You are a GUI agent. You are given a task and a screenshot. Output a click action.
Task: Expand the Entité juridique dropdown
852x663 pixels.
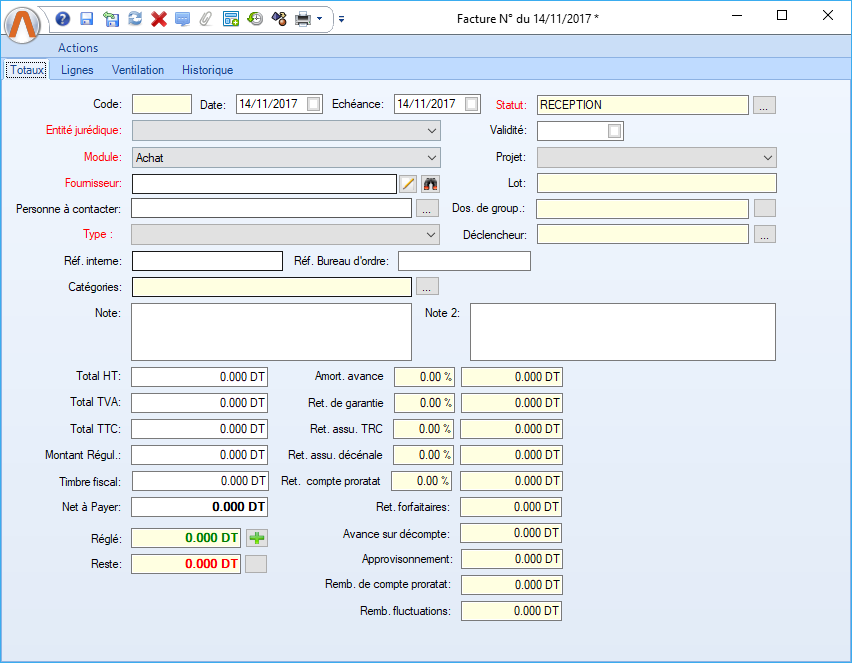pyautogui.click(x=431, y=131)
